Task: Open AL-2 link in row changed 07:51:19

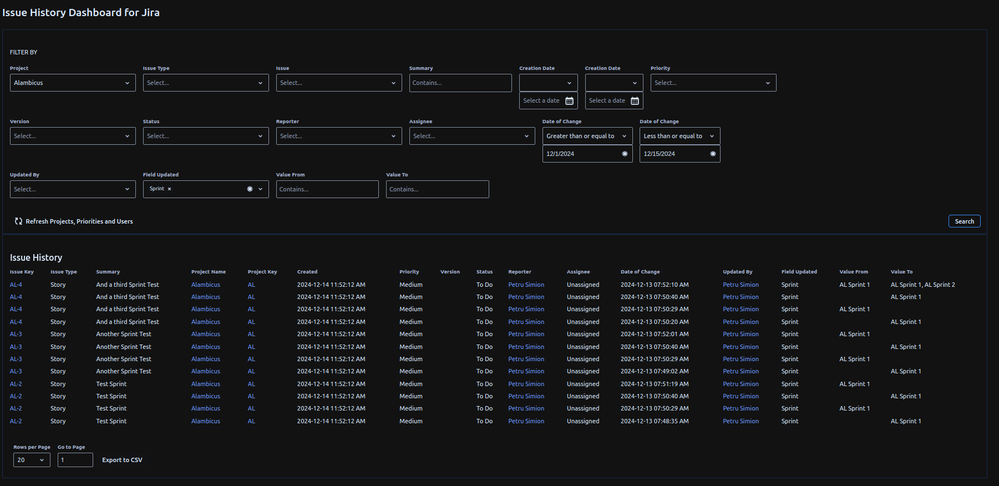Action: click(16, 384)
